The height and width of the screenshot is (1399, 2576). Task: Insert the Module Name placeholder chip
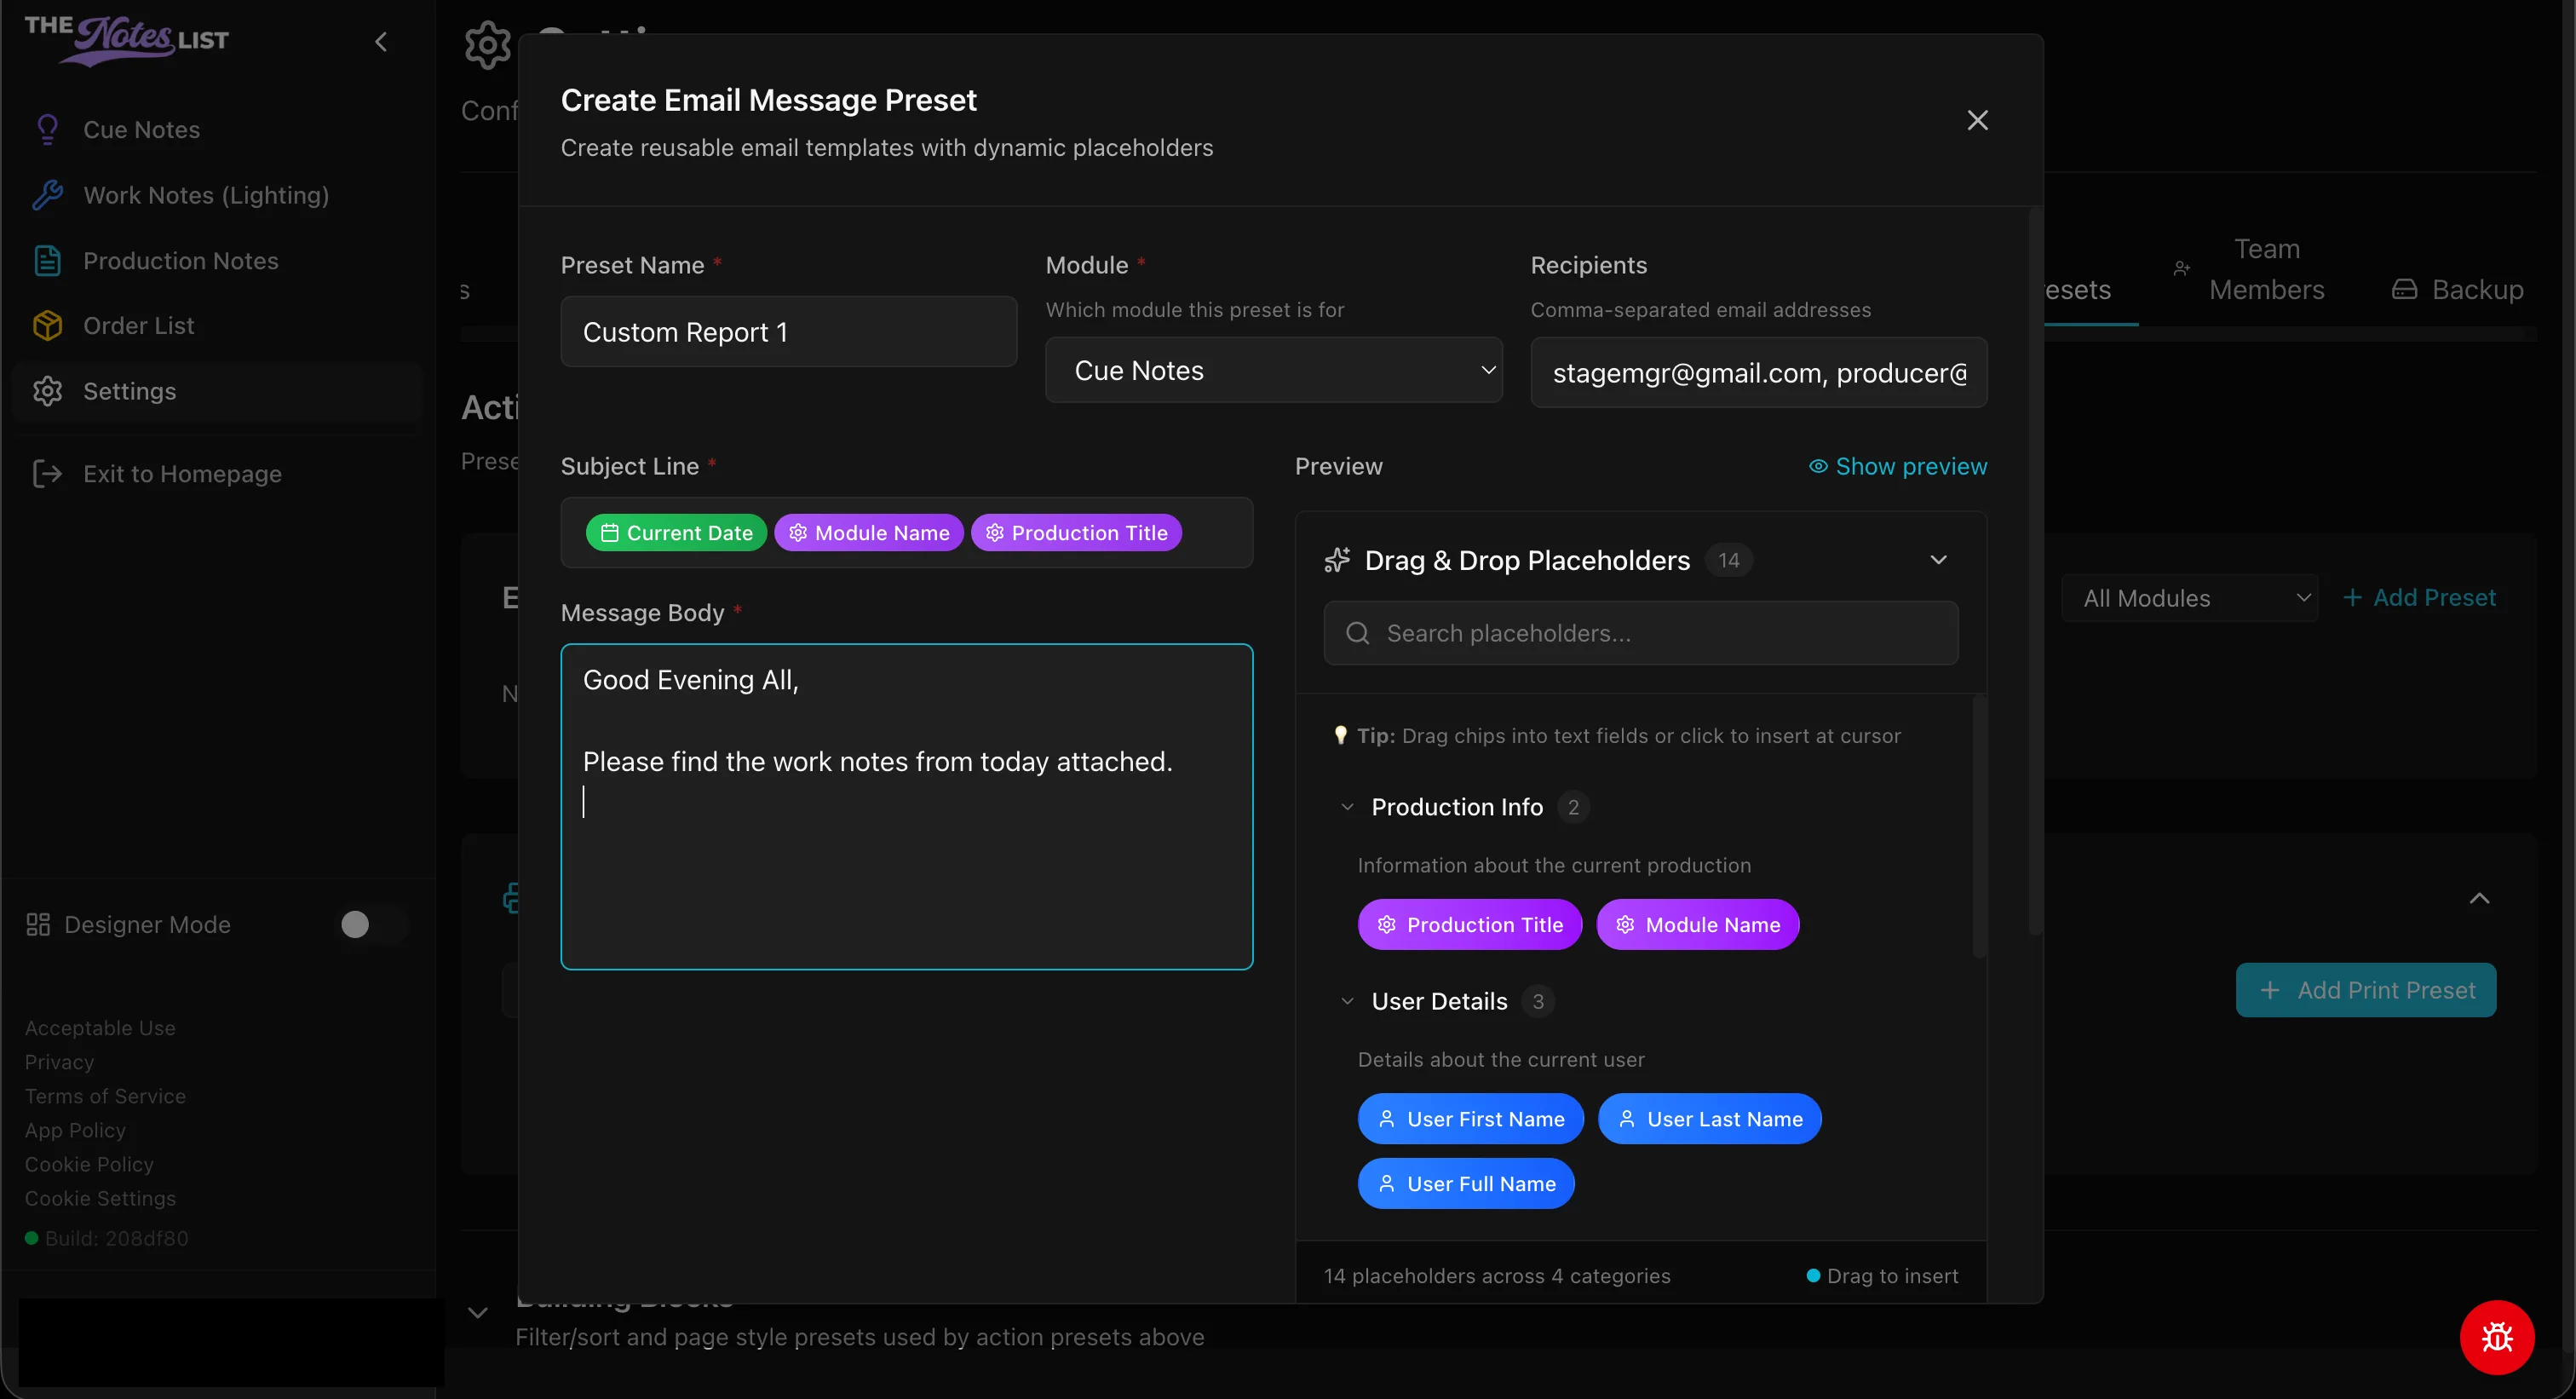[1697, 924]
